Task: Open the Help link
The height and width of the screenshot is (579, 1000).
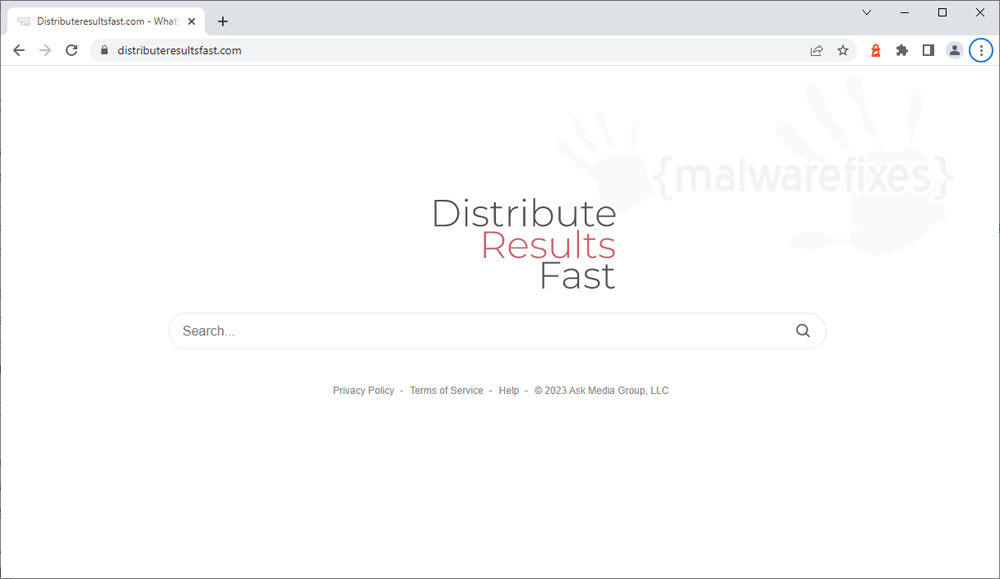Action: (x=509, y=390)
